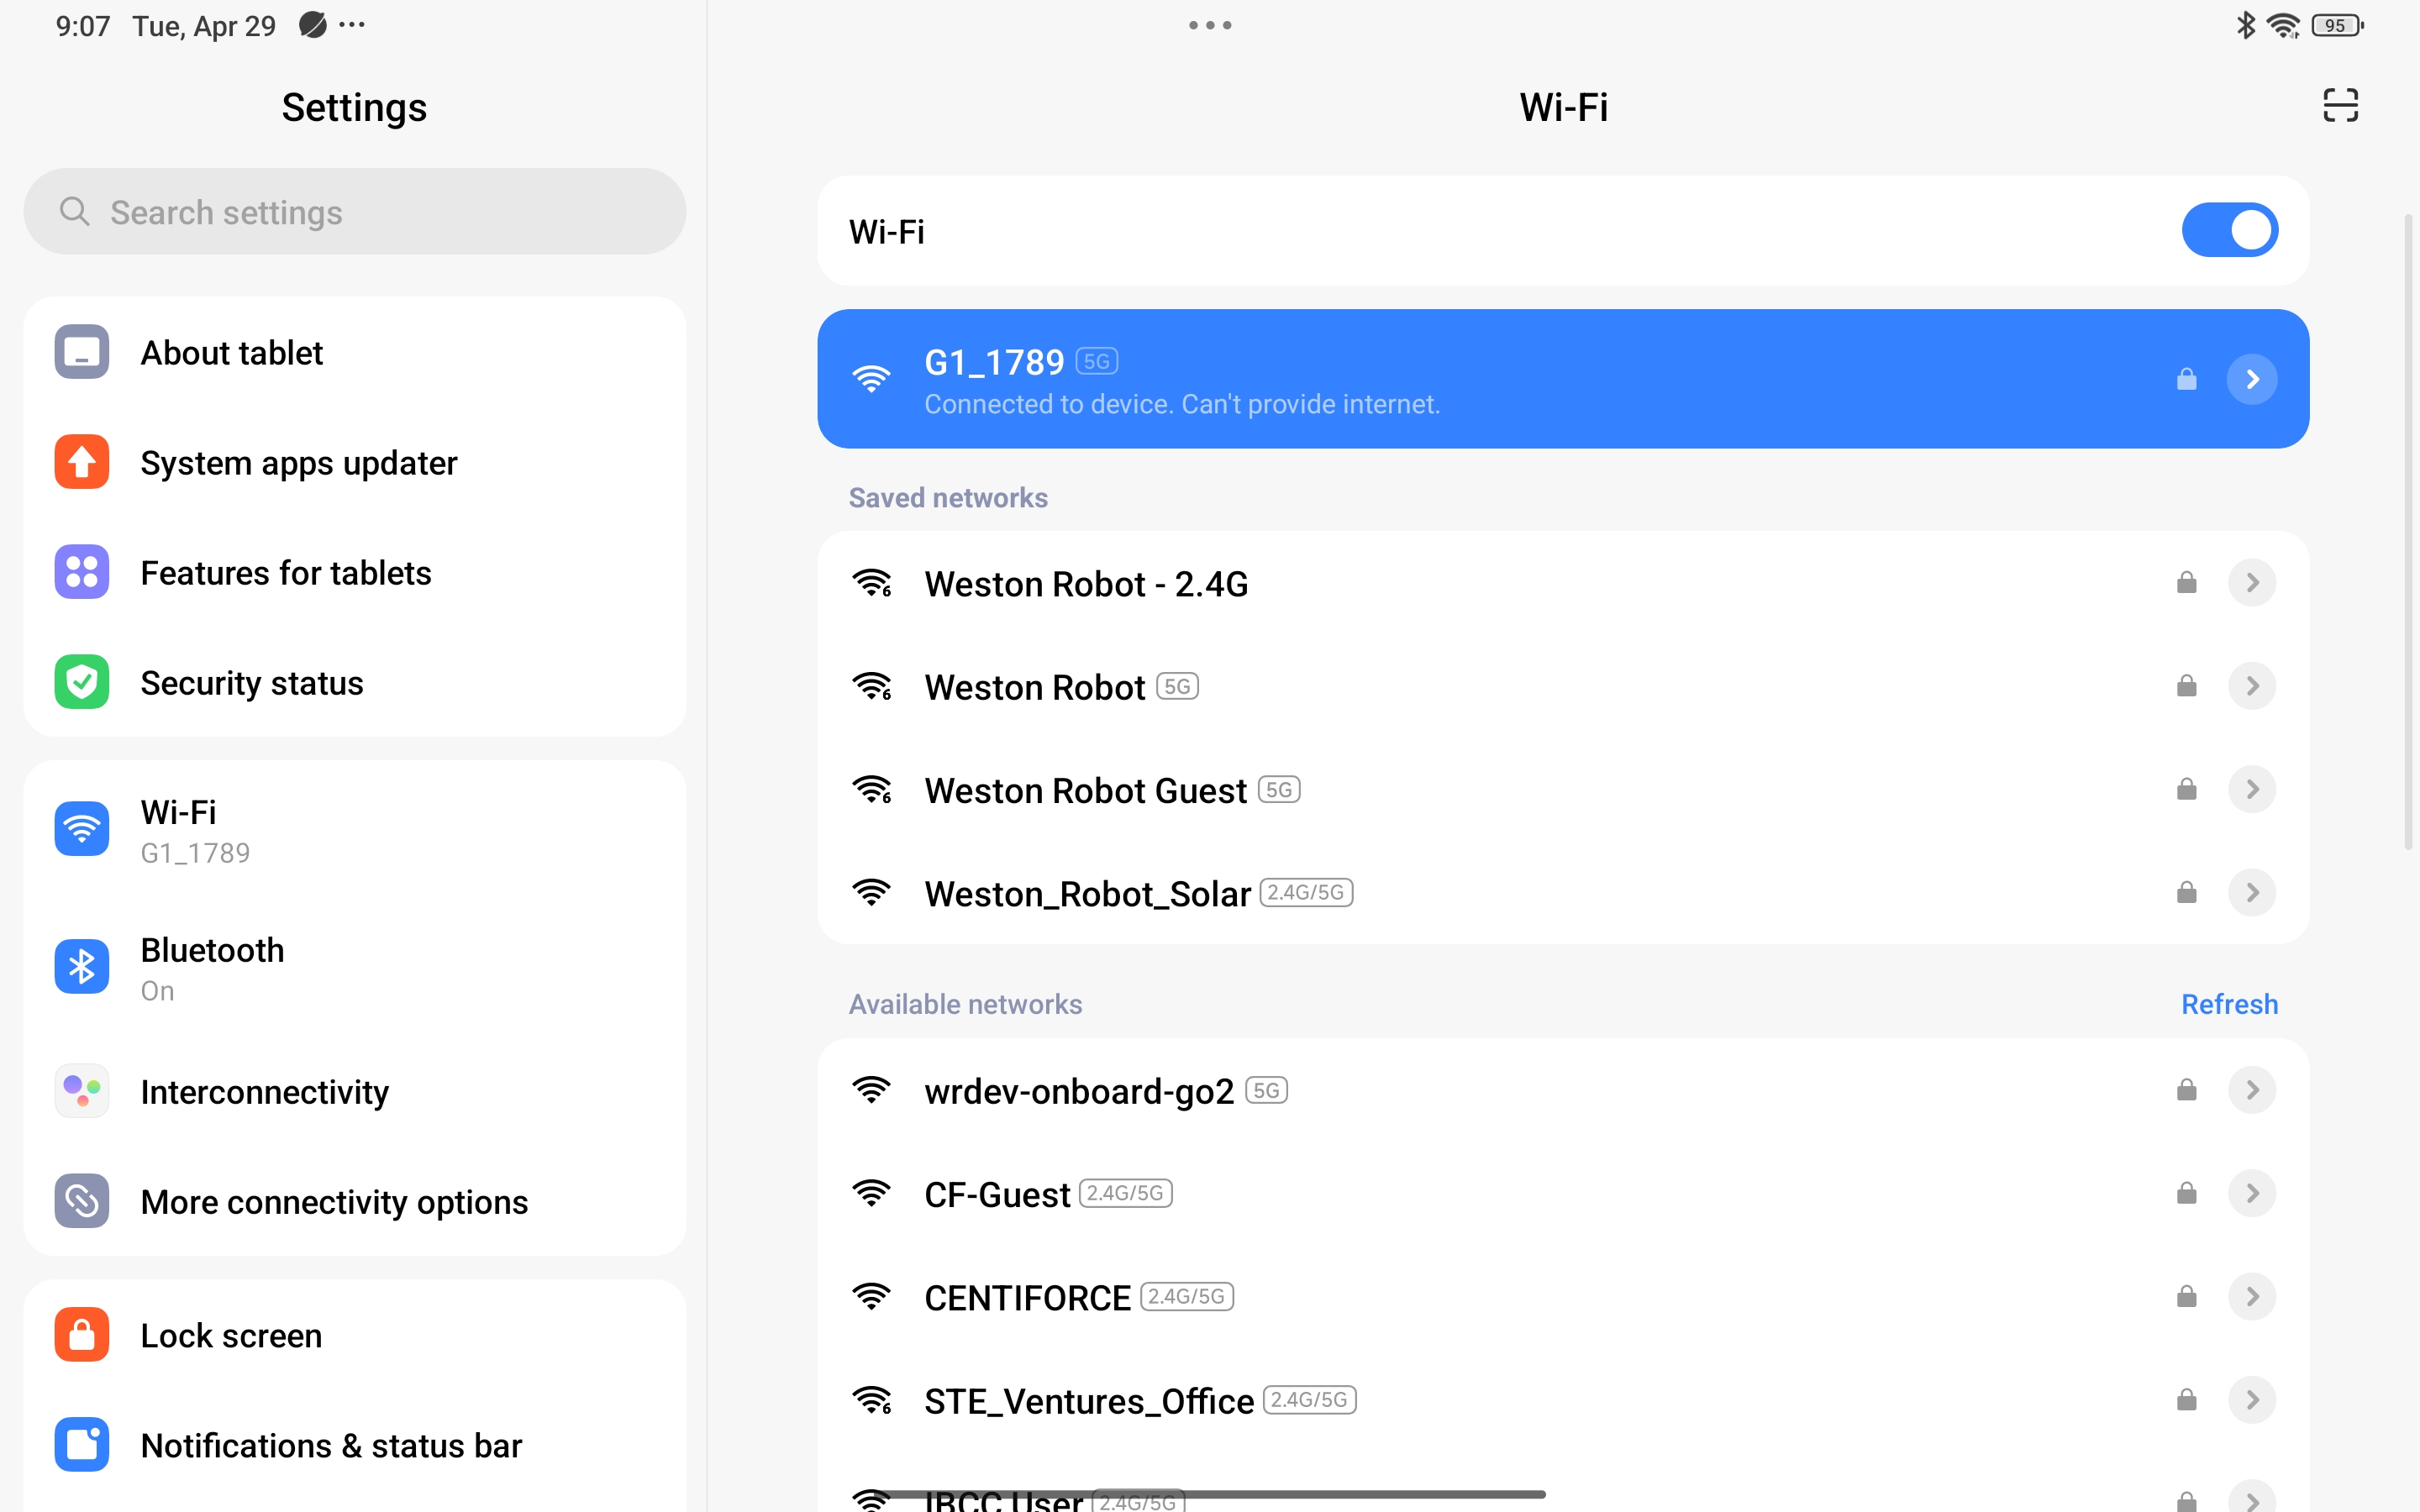Tap the QR scan icon in Wi-Fi header
The width and height of the screenshot is (2420, 1512).
[x=2340, y=105]
